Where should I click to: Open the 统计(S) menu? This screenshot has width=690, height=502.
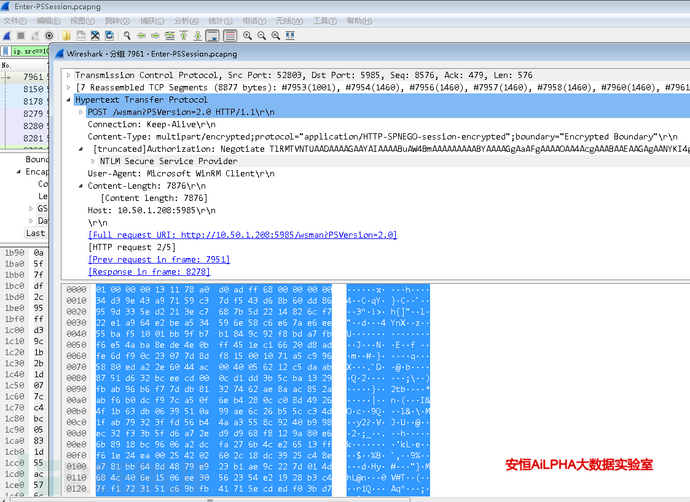coord(220,21)
